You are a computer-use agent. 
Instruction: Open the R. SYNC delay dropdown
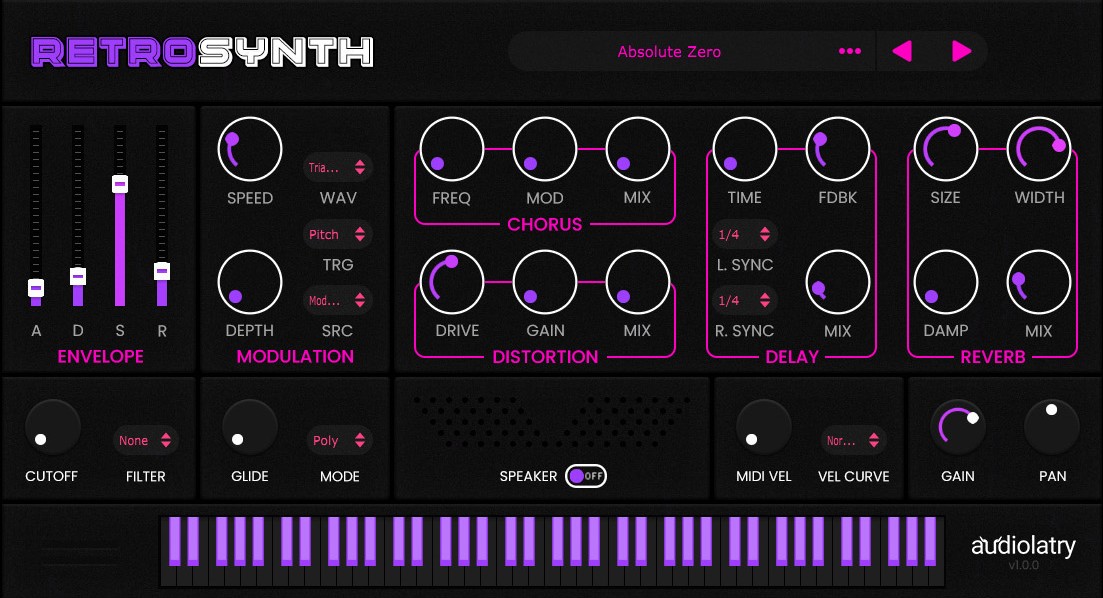[744, 300]
